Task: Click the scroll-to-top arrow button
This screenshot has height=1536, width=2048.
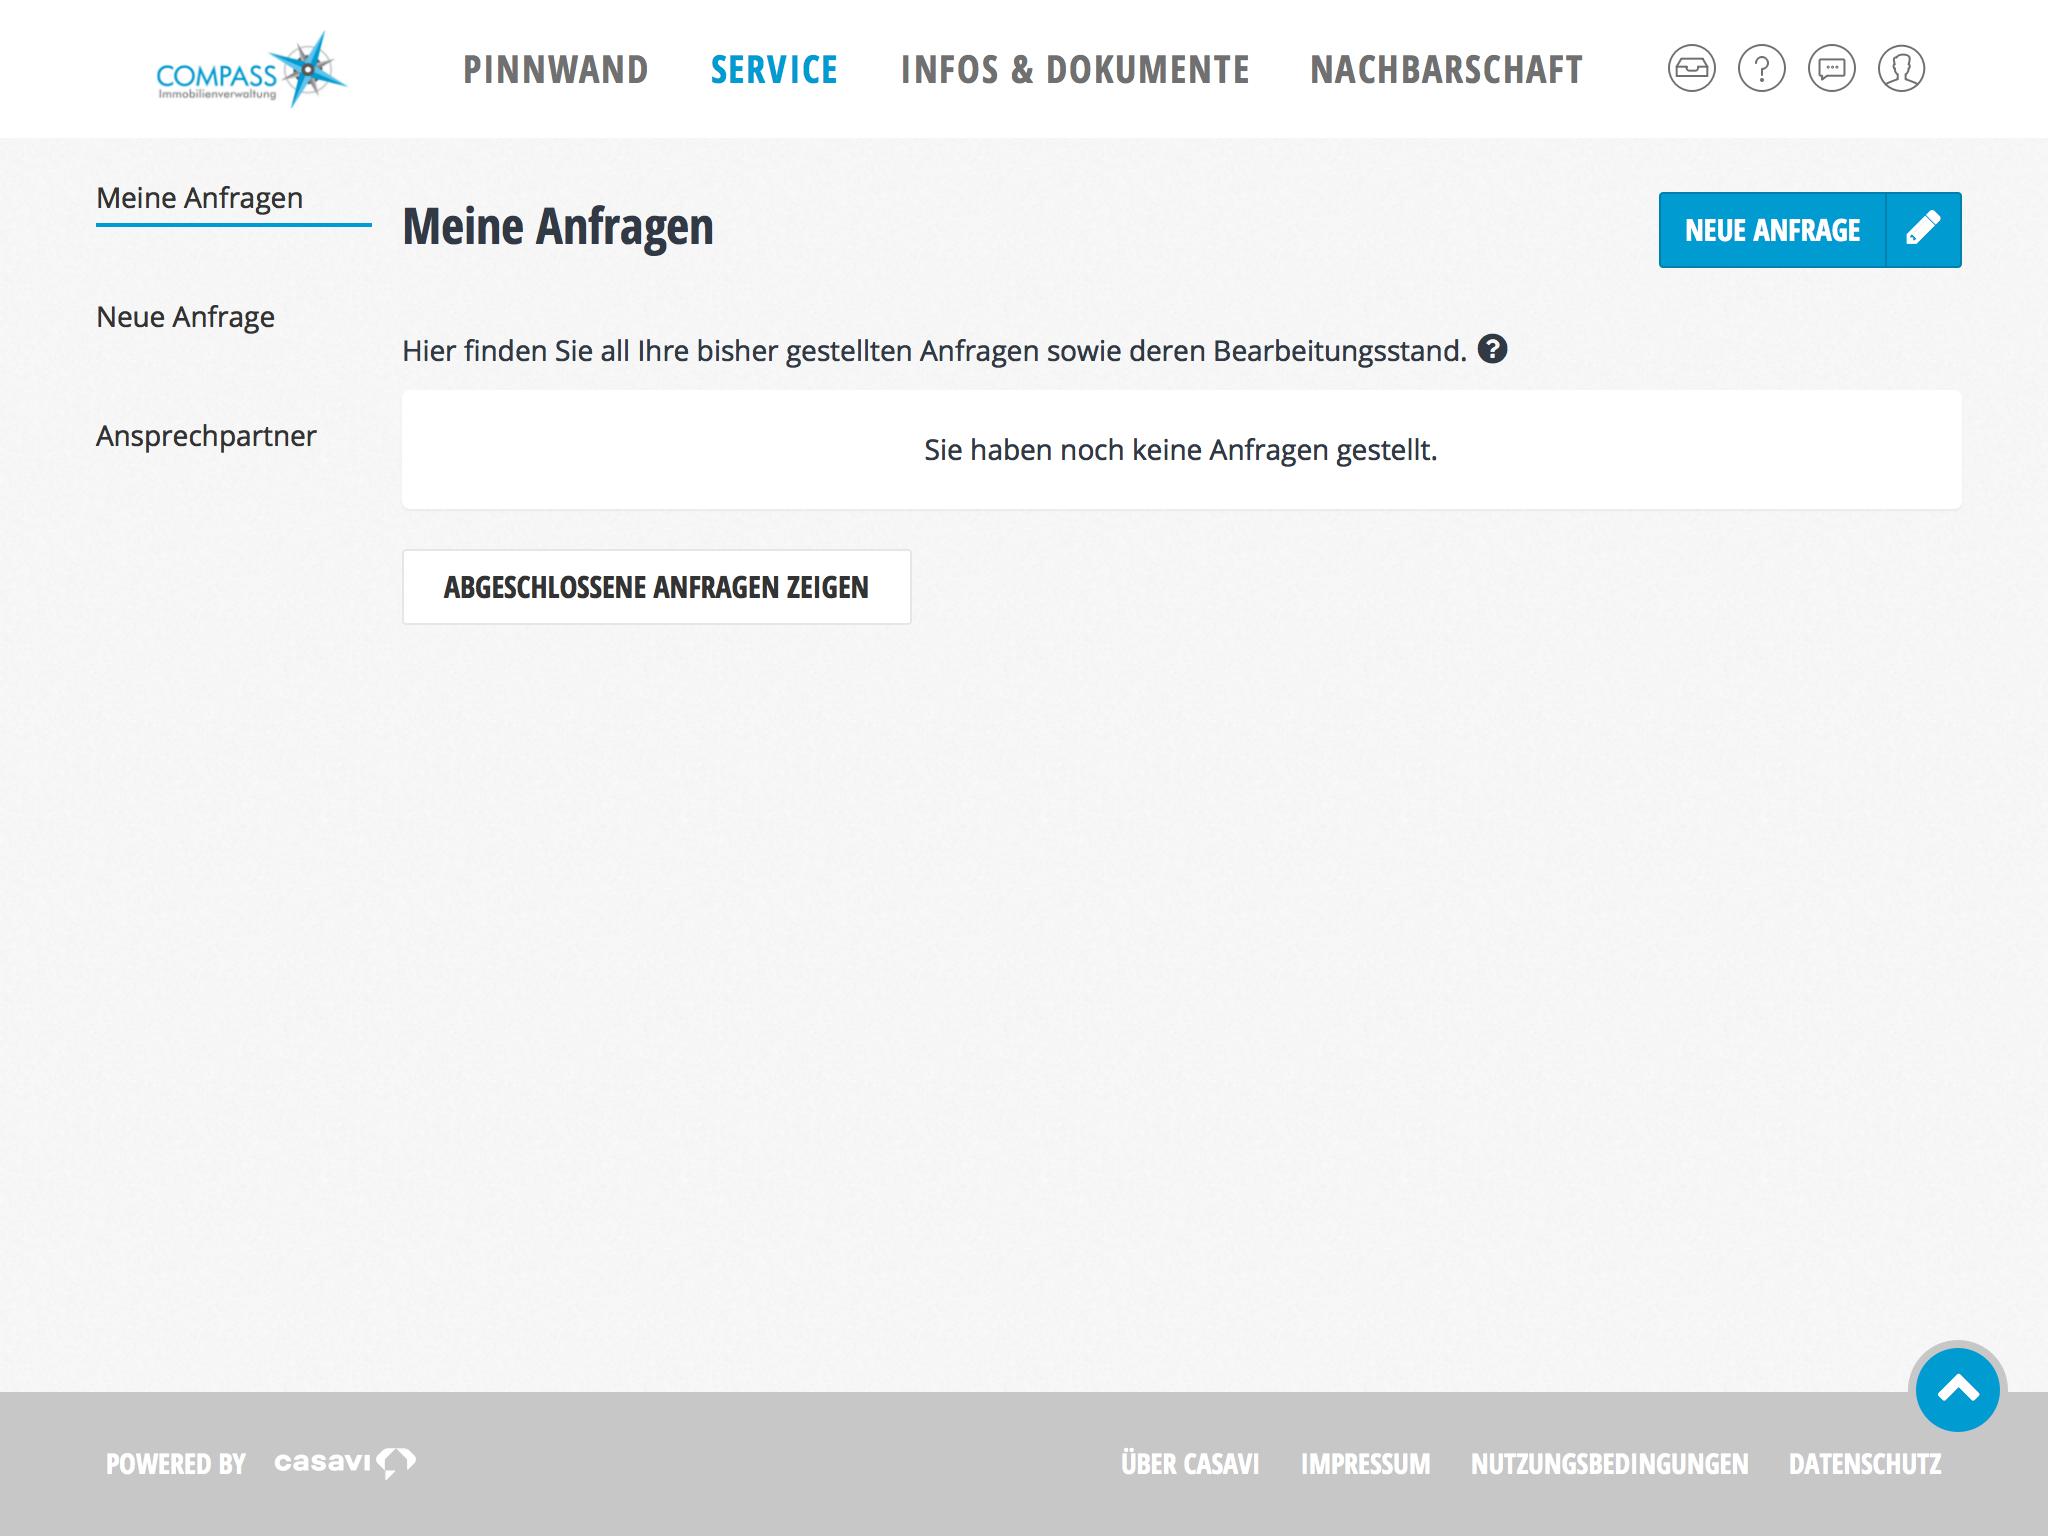Action: (1957, 1389)
